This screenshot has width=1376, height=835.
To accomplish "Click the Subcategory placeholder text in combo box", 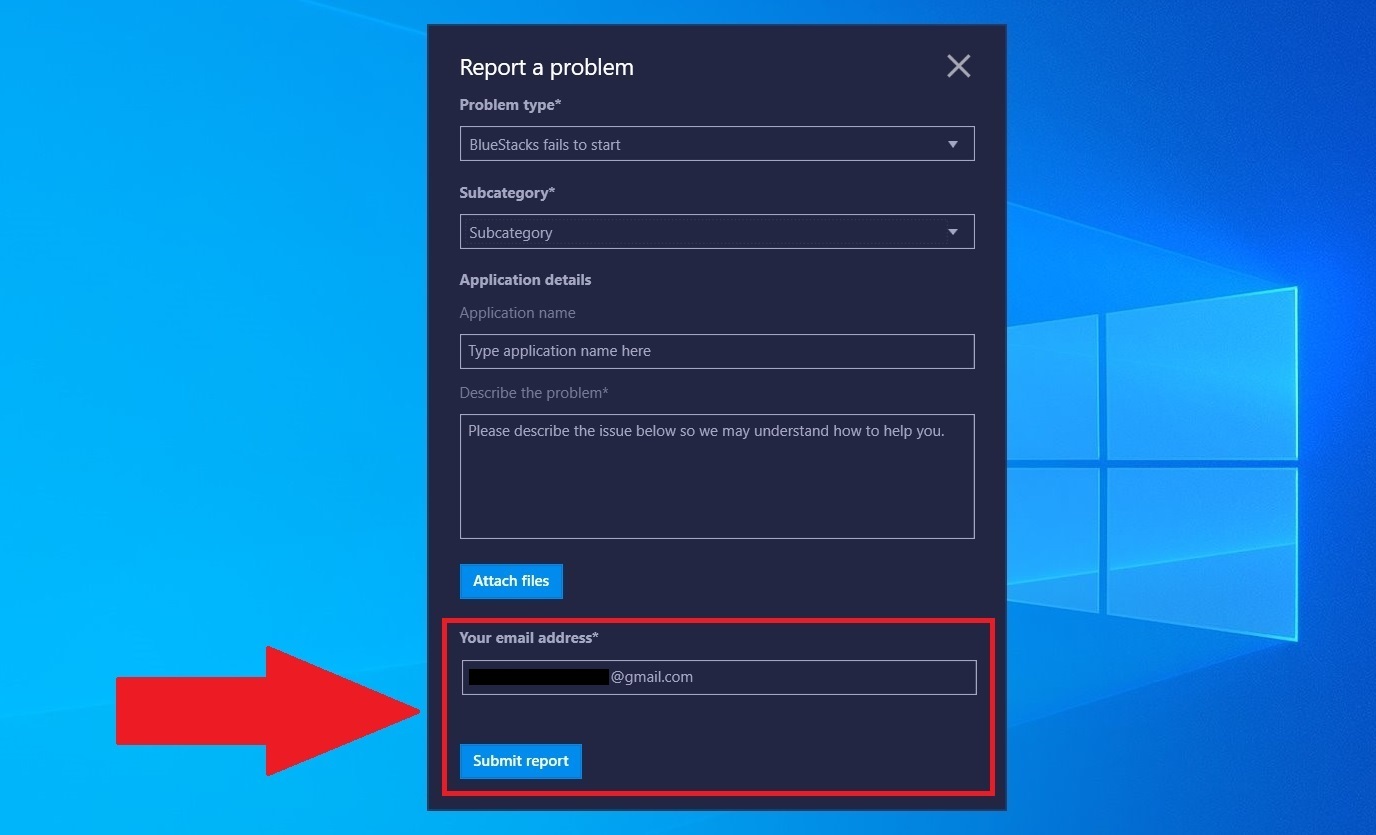I will (x=511, y=233).
